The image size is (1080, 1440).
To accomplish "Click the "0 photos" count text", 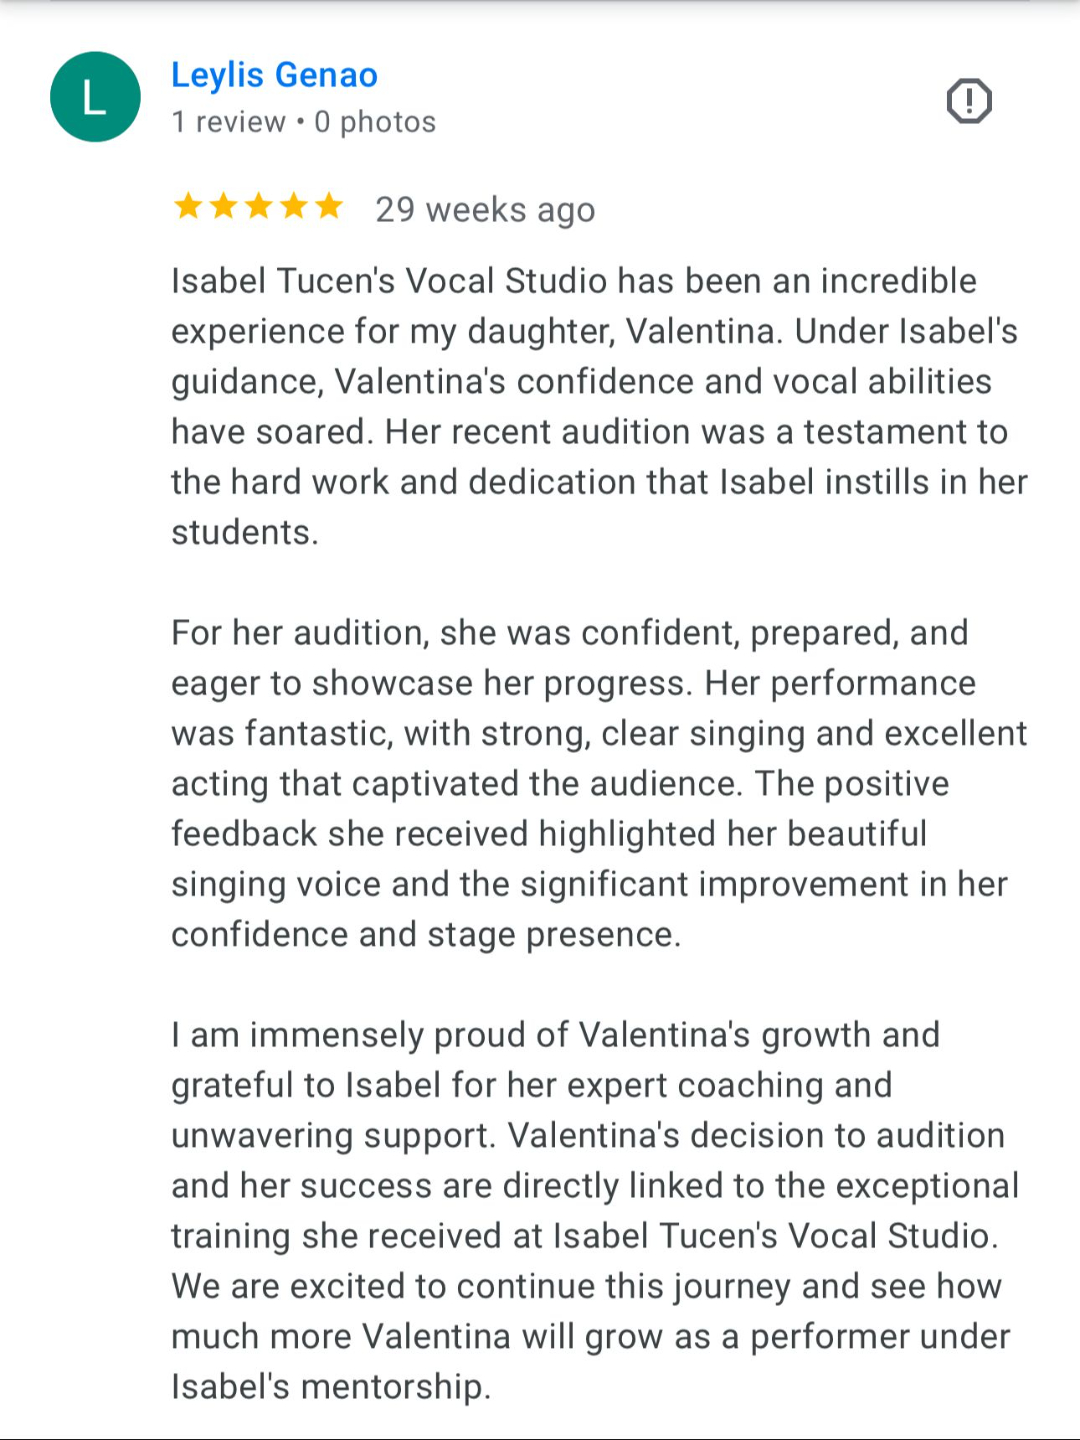I will 375,122.
